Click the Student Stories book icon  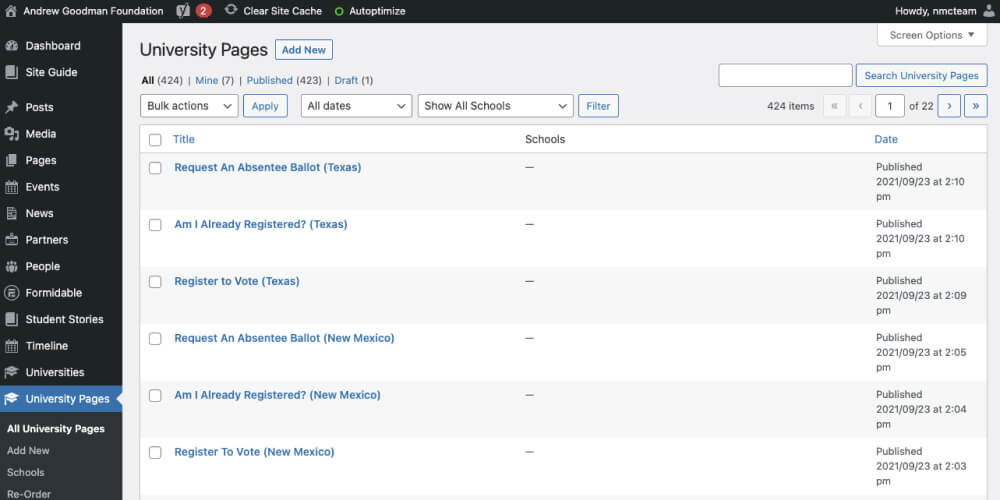(11, 319)
